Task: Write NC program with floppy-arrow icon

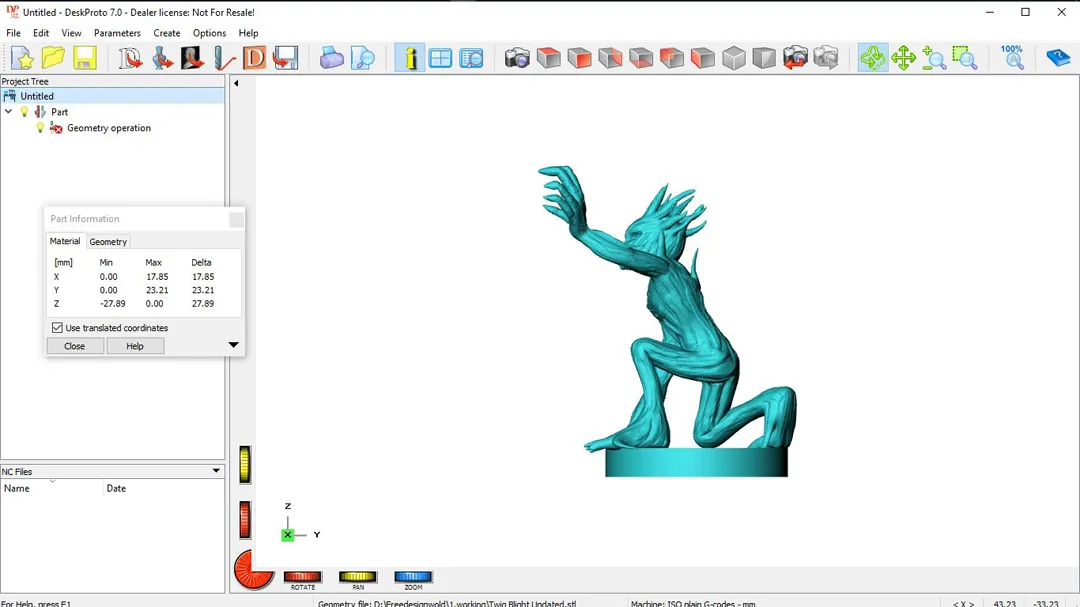Action: pos(285,58)
